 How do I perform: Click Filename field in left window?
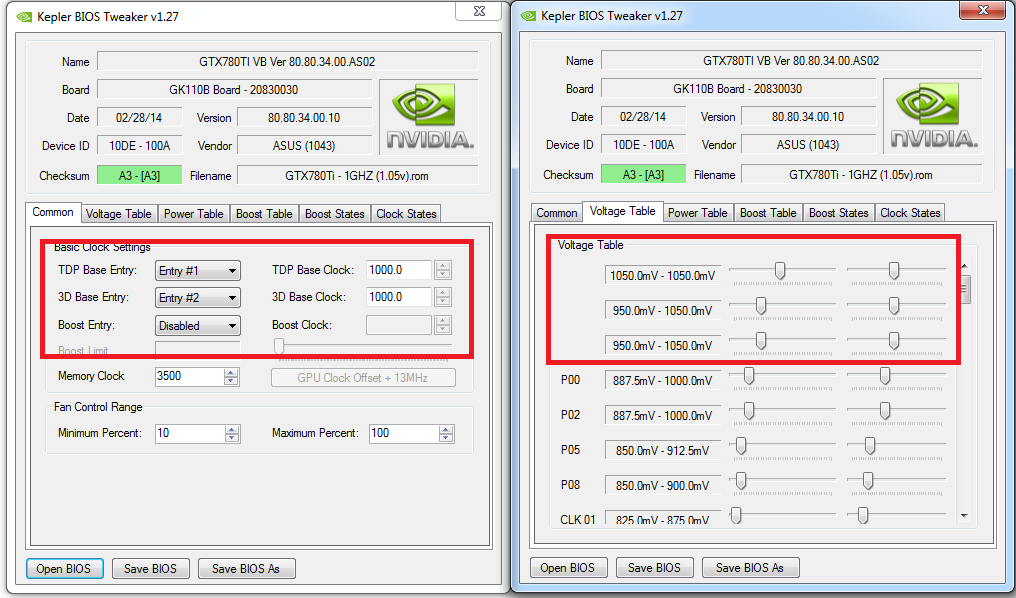(x=357, y=176)
